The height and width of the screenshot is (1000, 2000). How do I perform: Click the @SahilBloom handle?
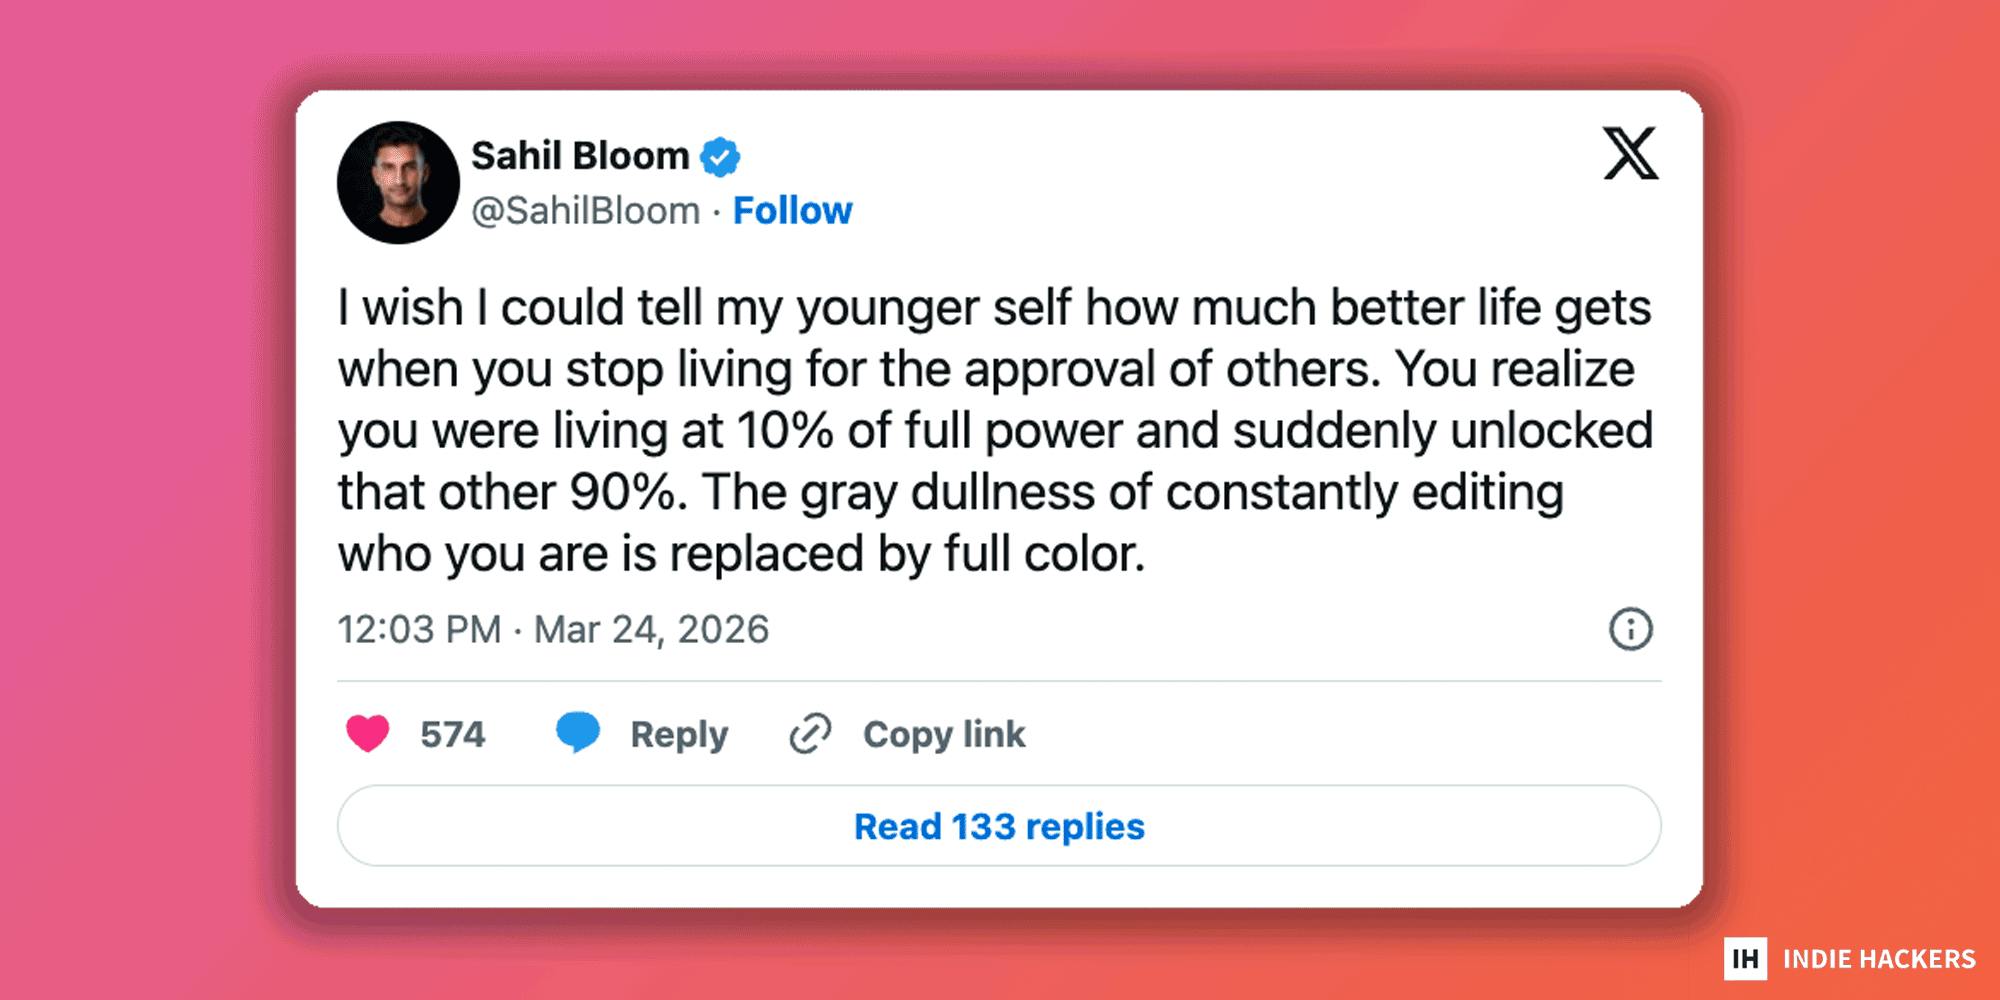coord(585,211)
